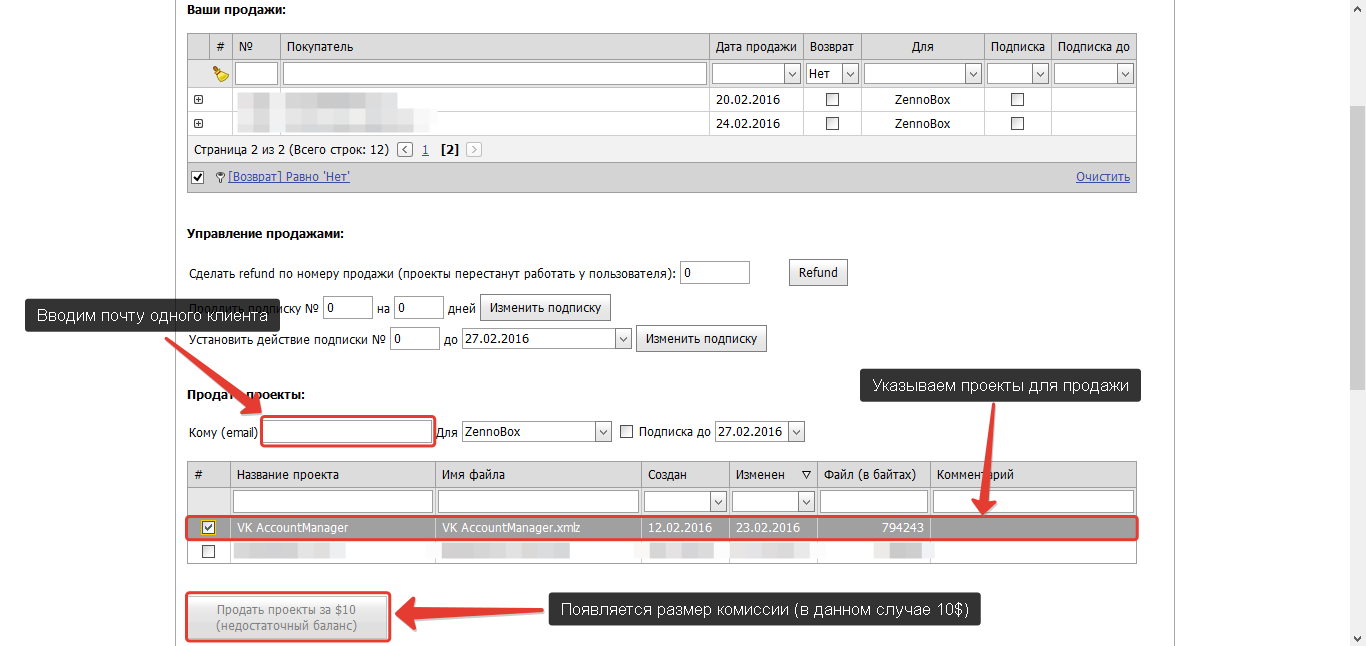Open the Дата продажи filter dropdown
This screenshot has width=1366, height=646.
click(x=792, y=74)
